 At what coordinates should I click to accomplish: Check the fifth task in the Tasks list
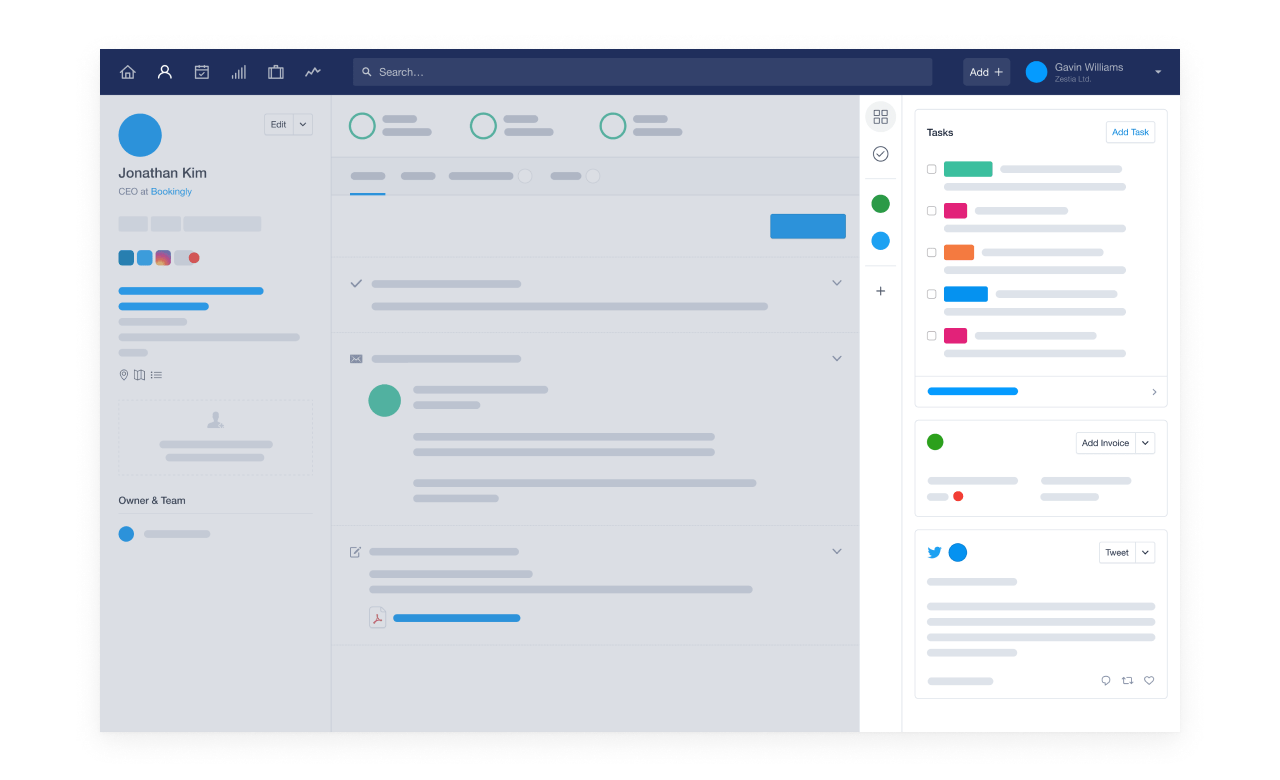(931, 336)
